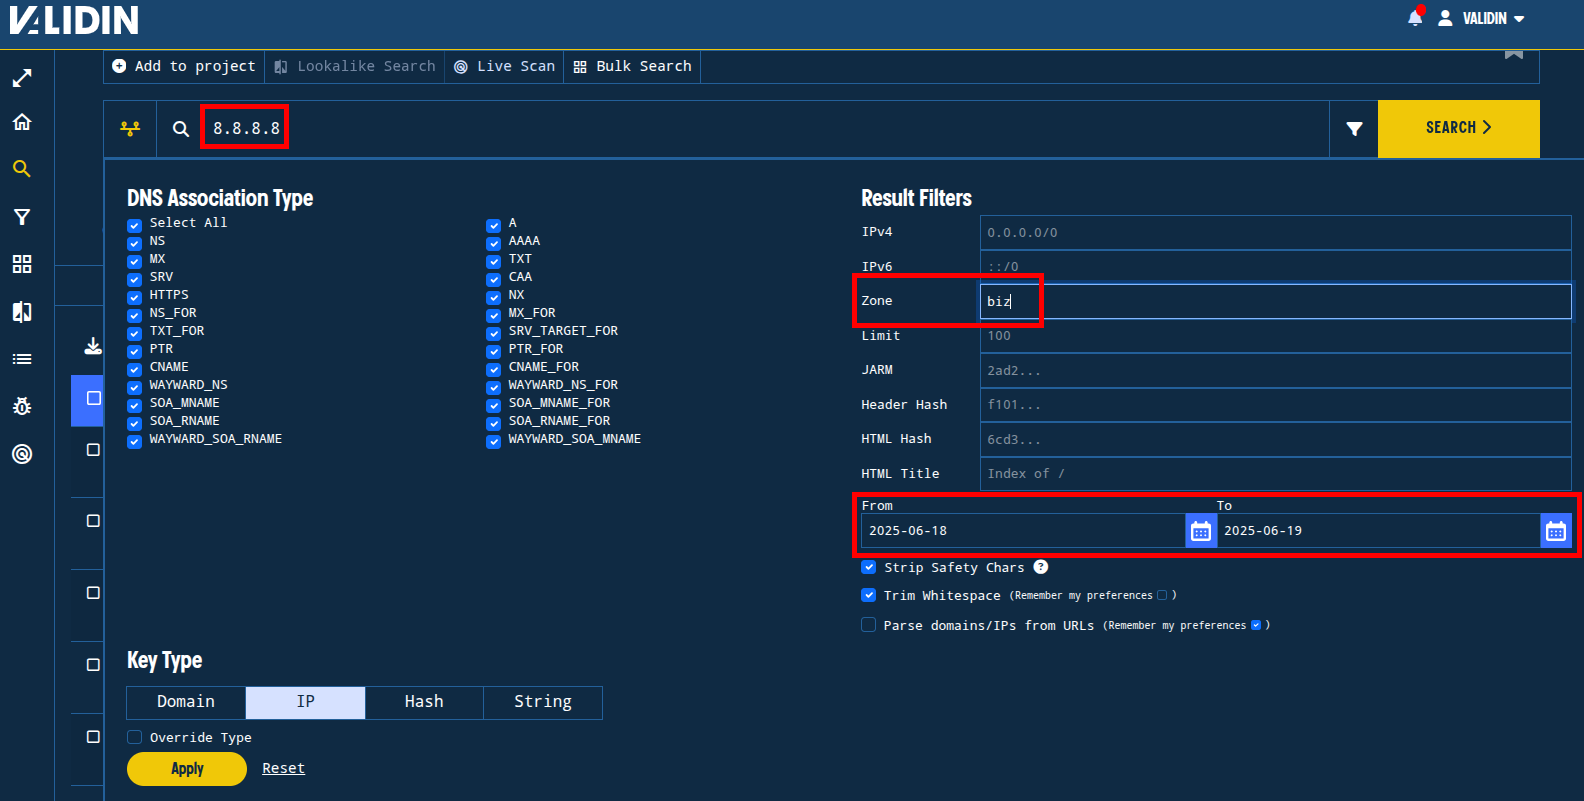
Task: Uncheck the NS record type
Action: [134, 243]
